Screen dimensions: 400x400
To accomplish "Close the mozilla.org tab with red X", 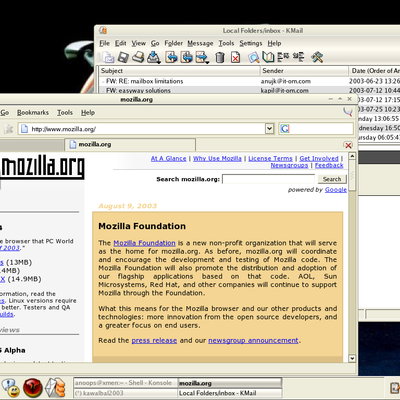I will coord(348,145).
